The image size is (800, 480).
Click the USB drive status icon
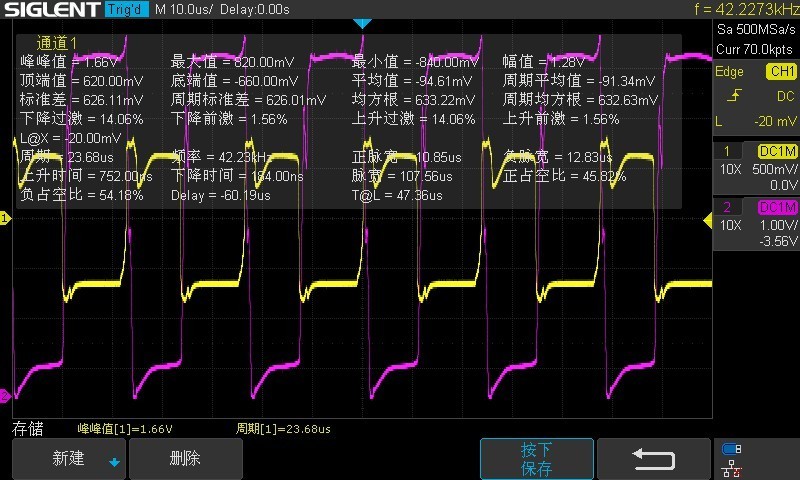click(731, 448)
